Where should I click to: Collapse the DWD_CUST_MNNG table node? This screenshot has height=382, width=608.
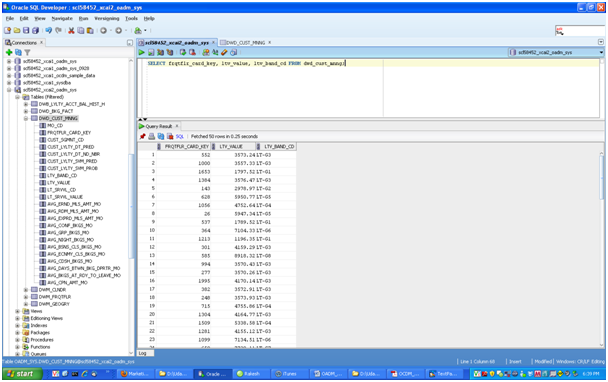pos(26,118)
